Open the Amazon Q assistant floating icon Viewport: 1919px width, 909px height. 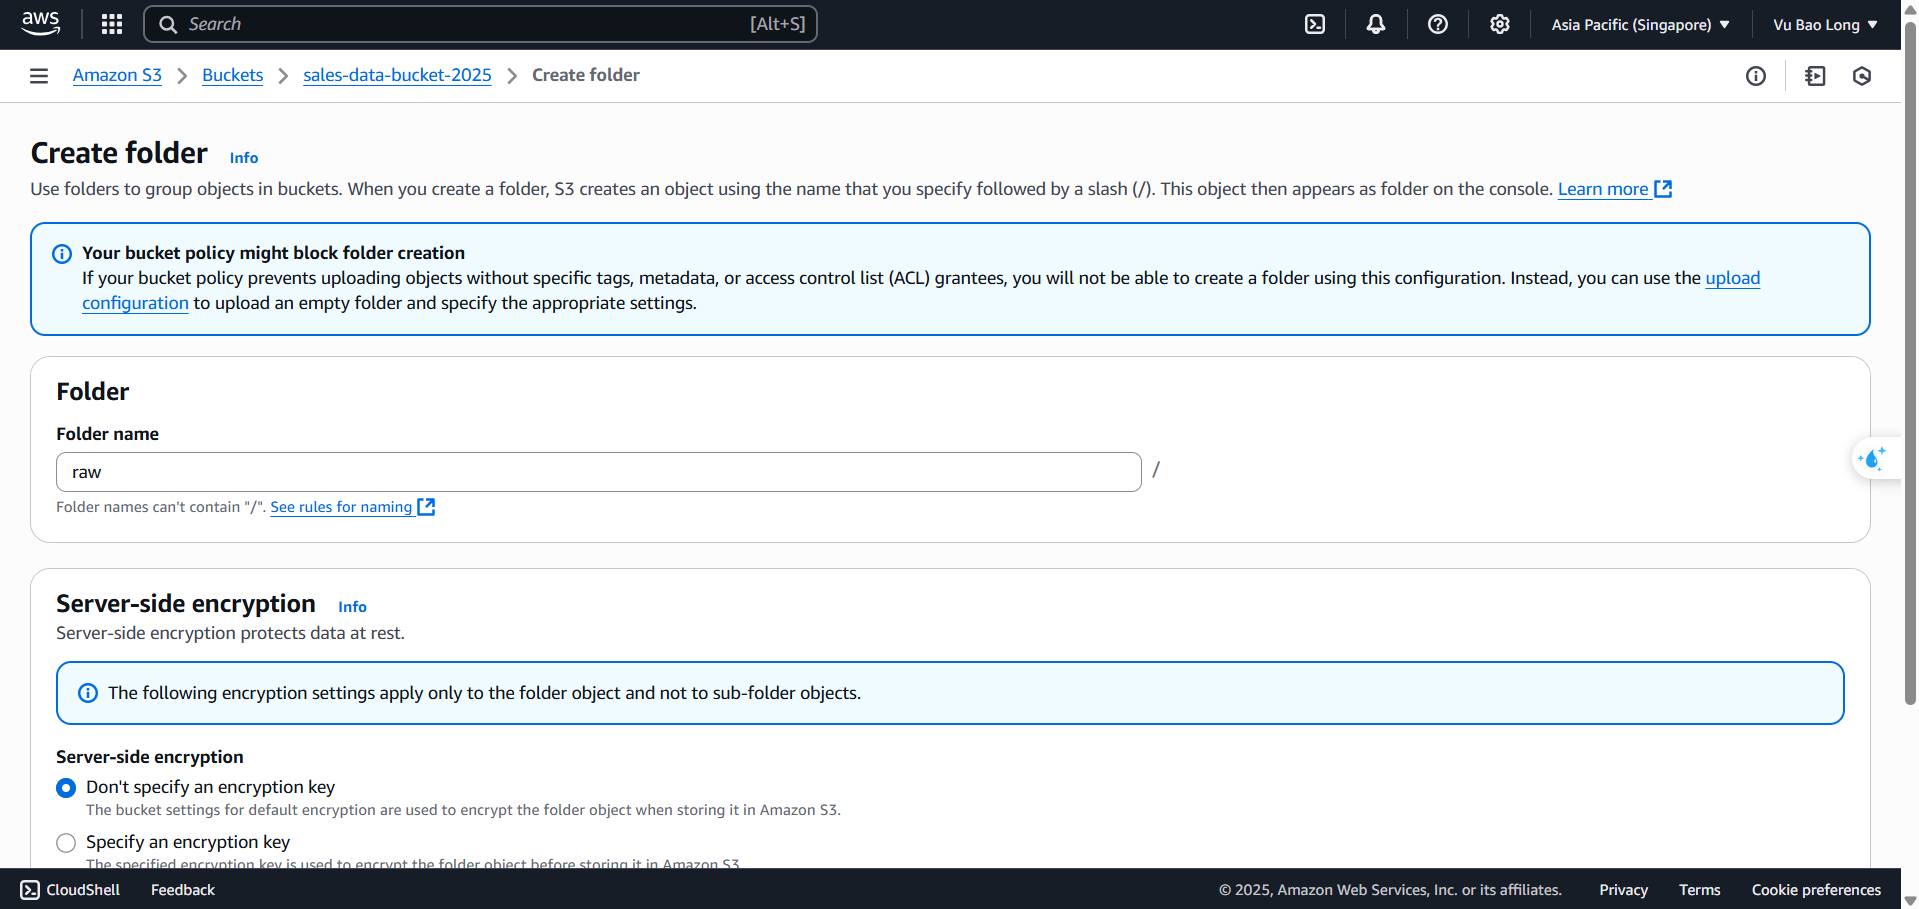[x=1872, y=459]
